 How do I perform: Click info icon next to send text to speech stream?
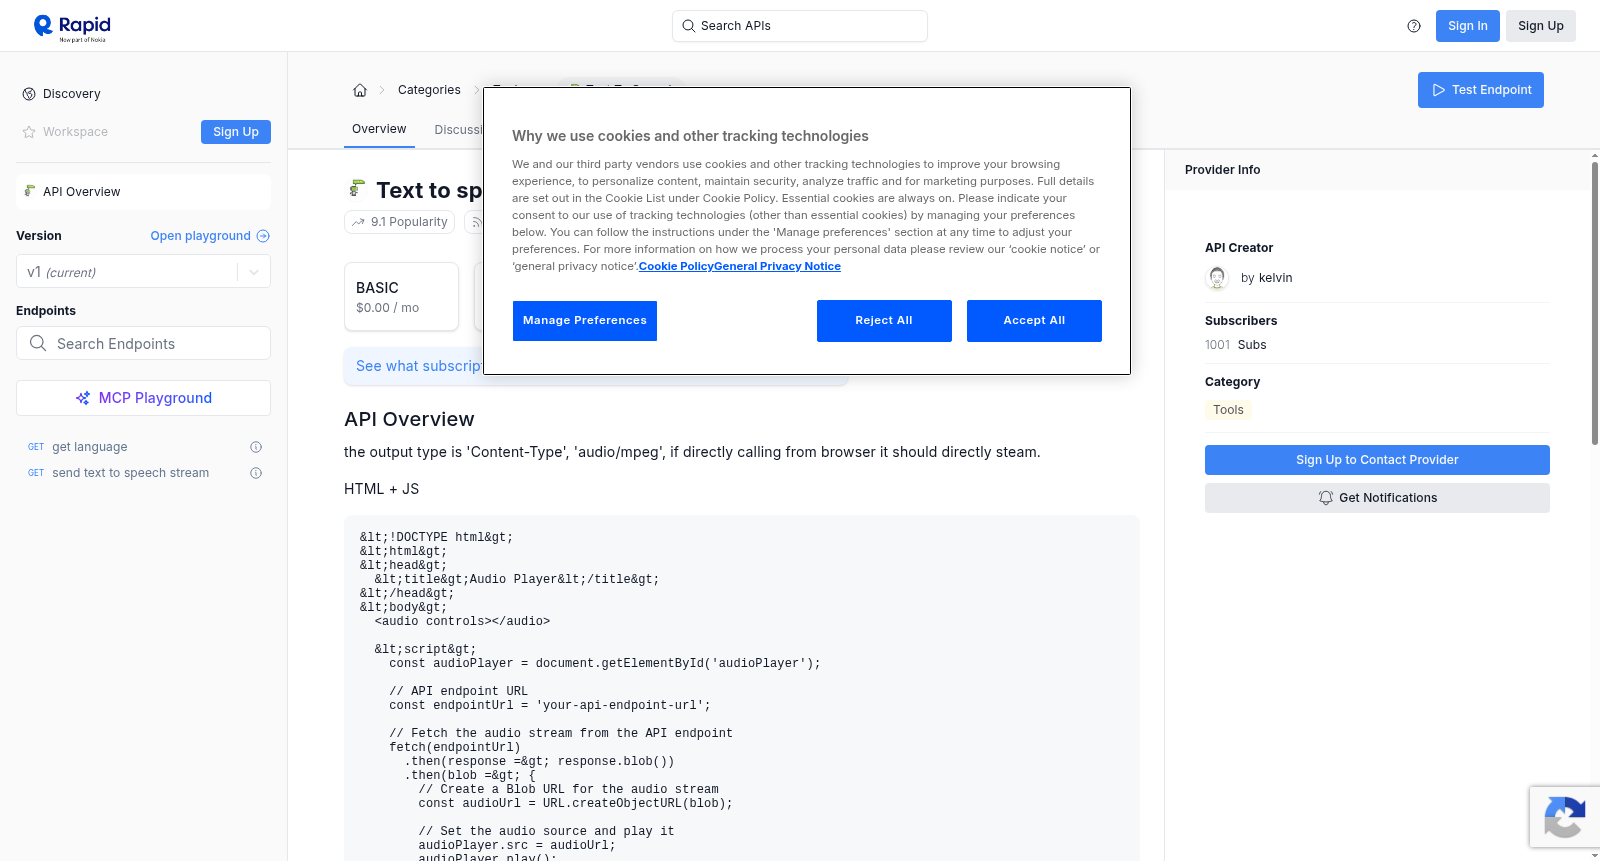pos(256,473)
